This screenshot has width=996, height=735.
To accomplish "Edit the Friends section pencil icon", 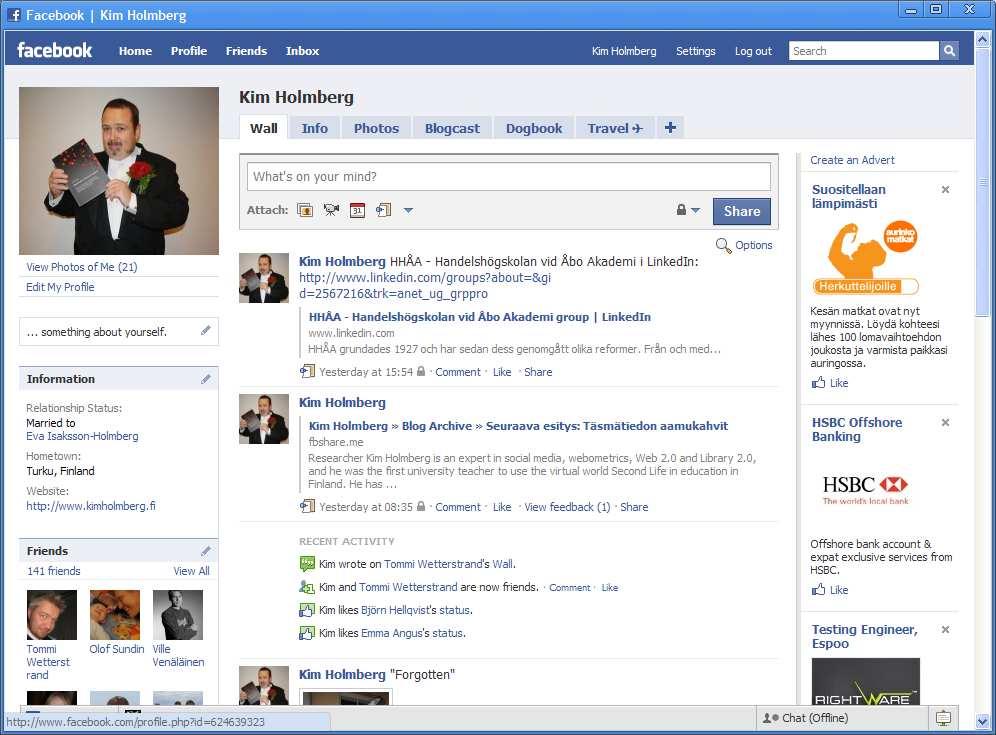I will pyautogui.click(x=206, y=551).
